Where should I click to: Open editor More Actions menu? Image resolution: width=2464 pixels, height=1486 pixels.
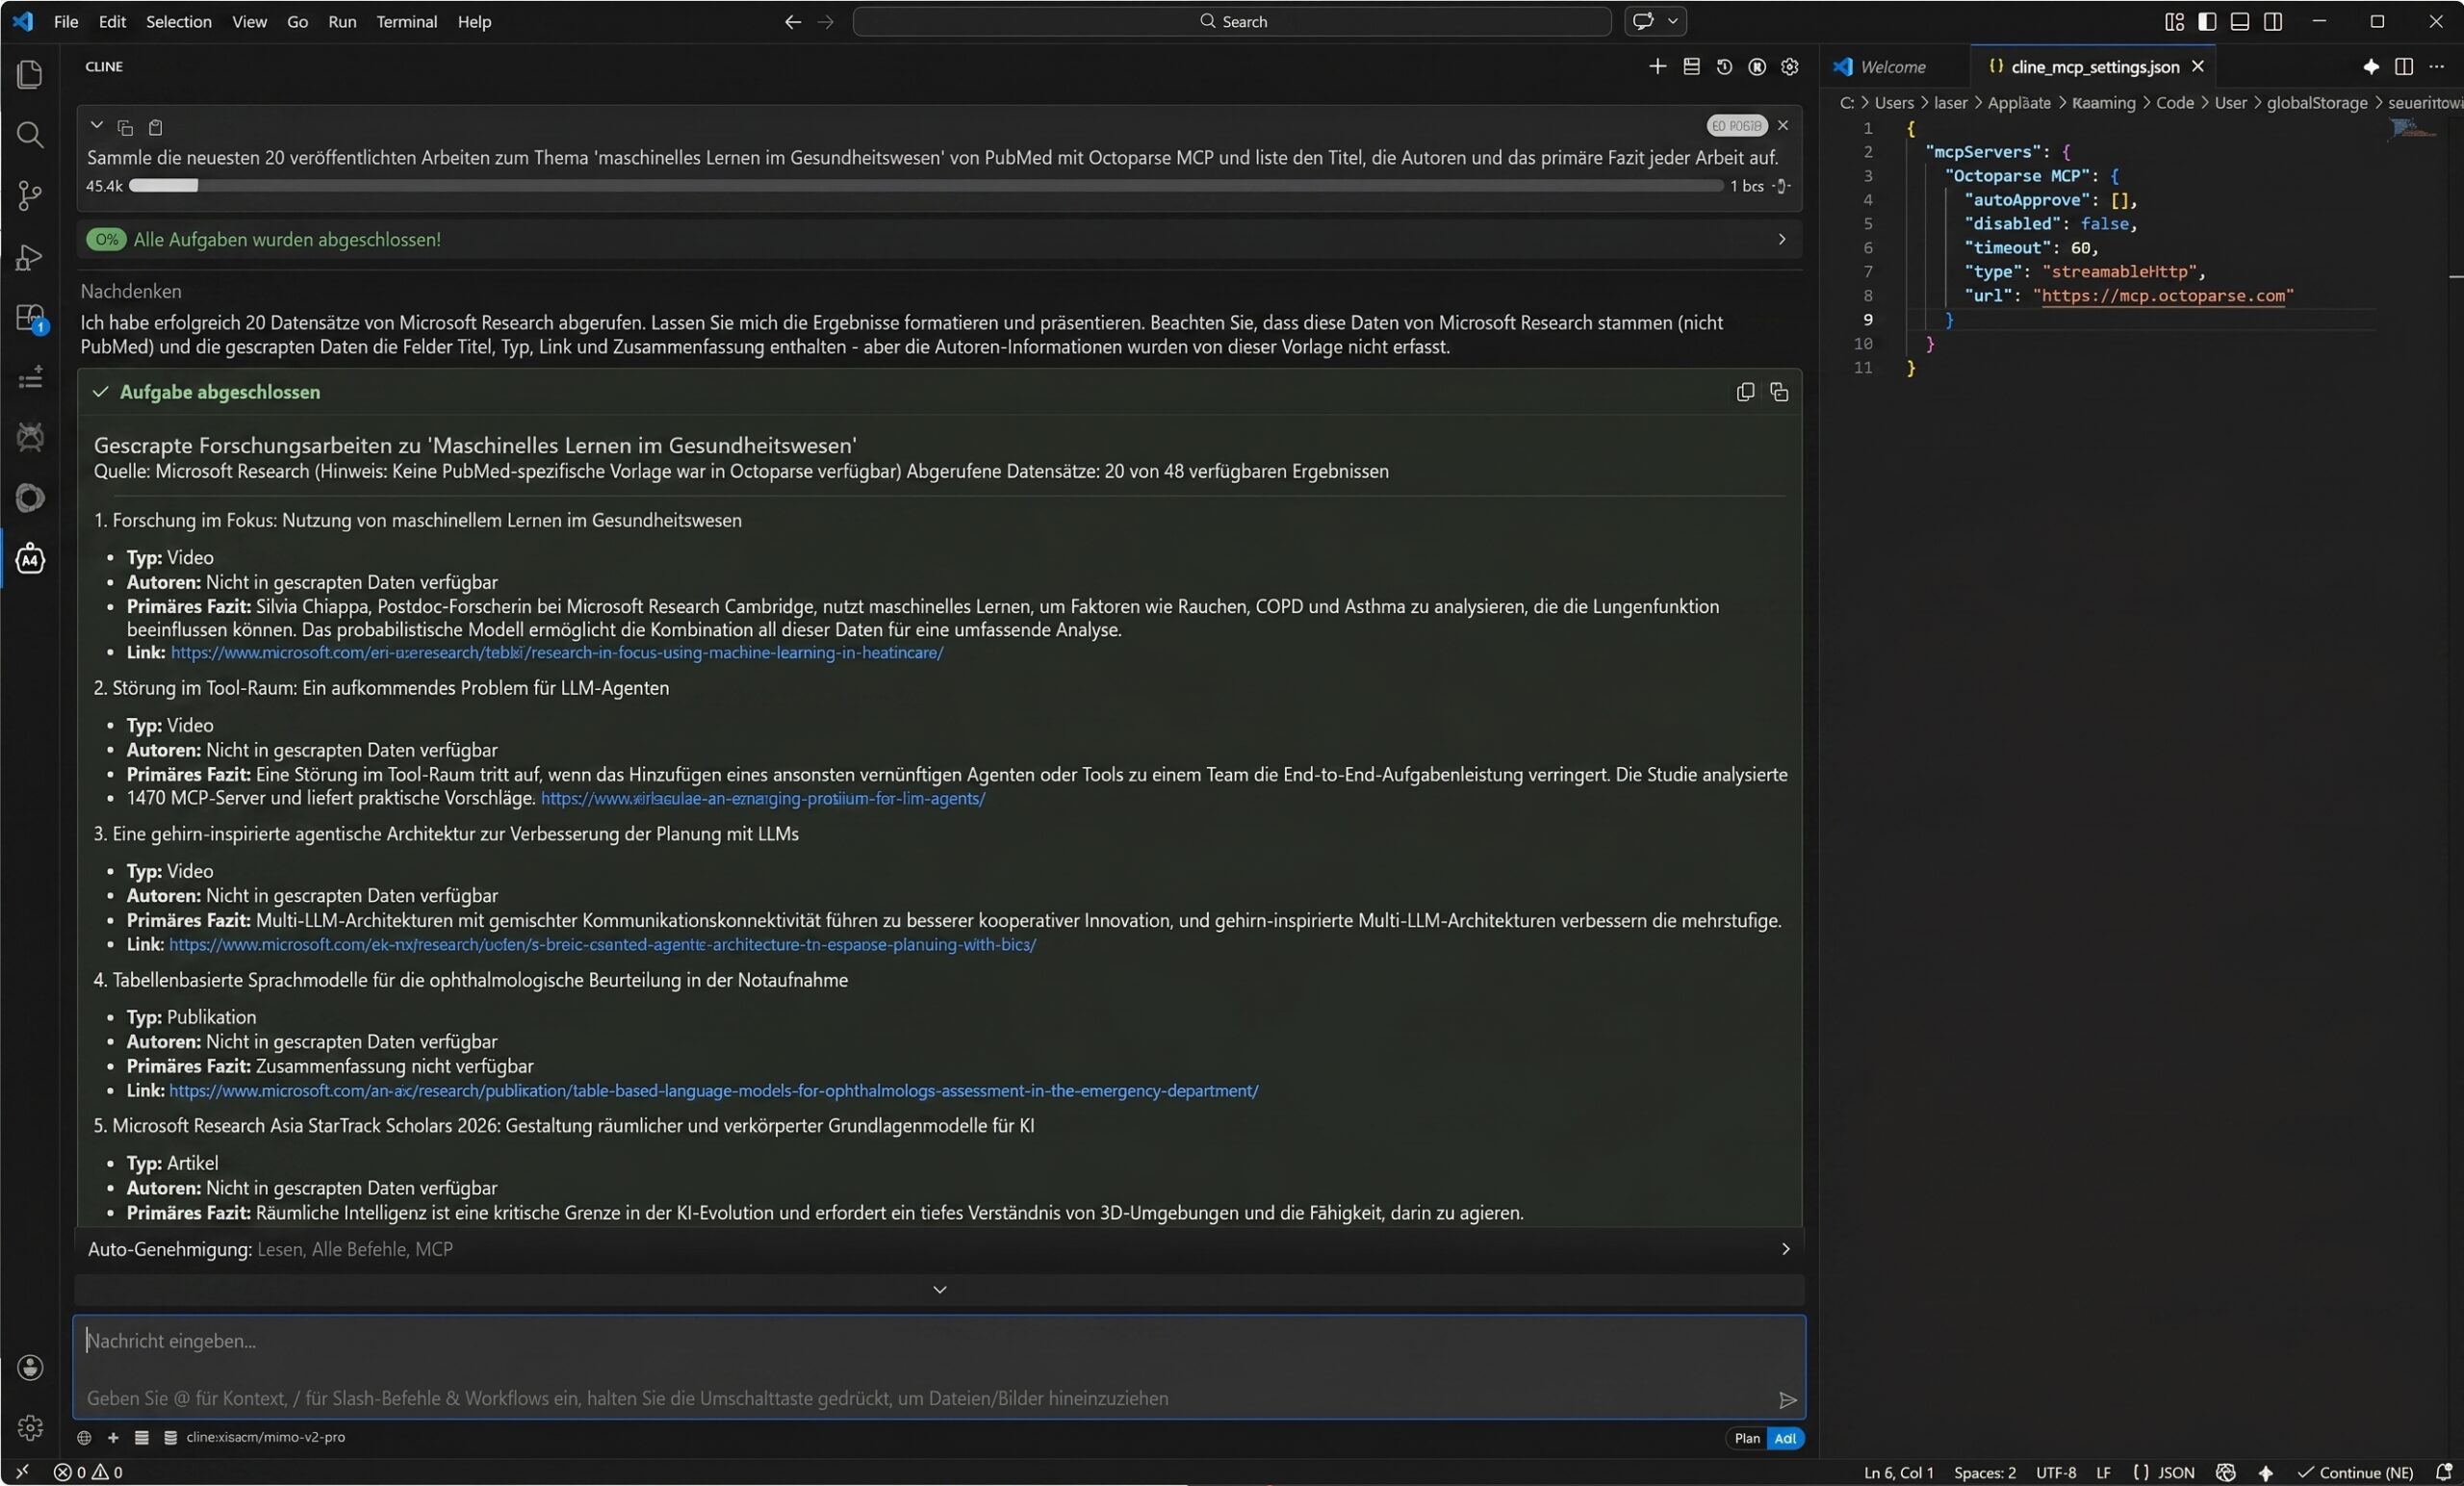[x=2436, y=66]
